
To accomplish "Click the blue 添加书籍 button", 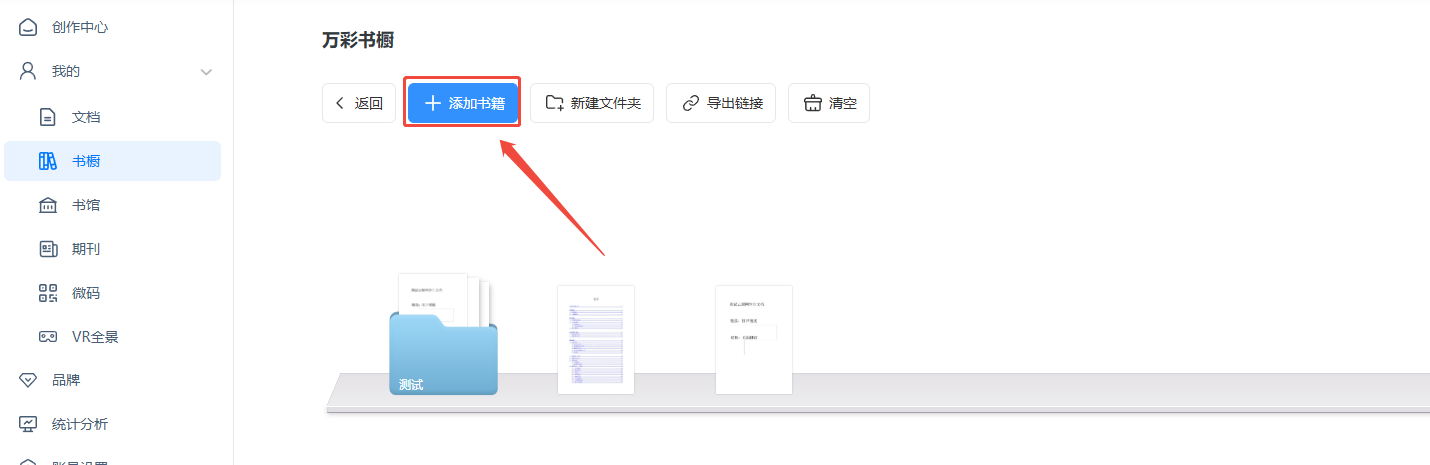I will coord(462,103).
